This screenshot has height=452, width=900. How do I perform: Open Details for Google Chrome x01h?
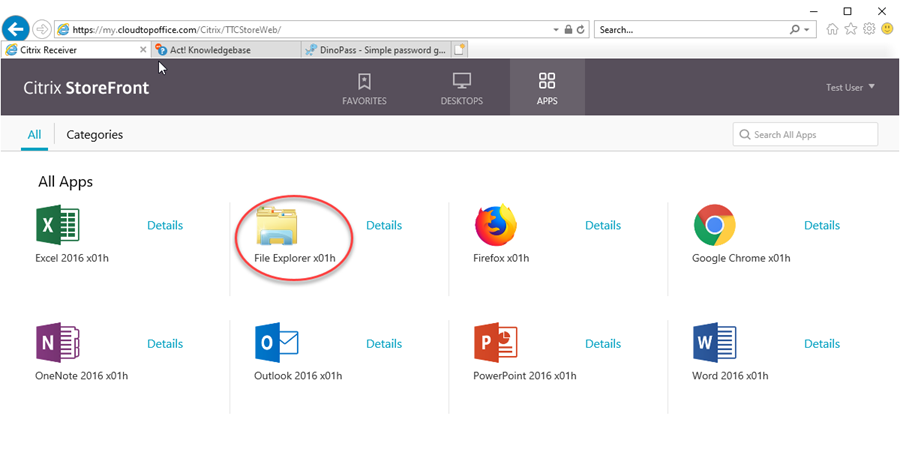click(x=822, y=225)
